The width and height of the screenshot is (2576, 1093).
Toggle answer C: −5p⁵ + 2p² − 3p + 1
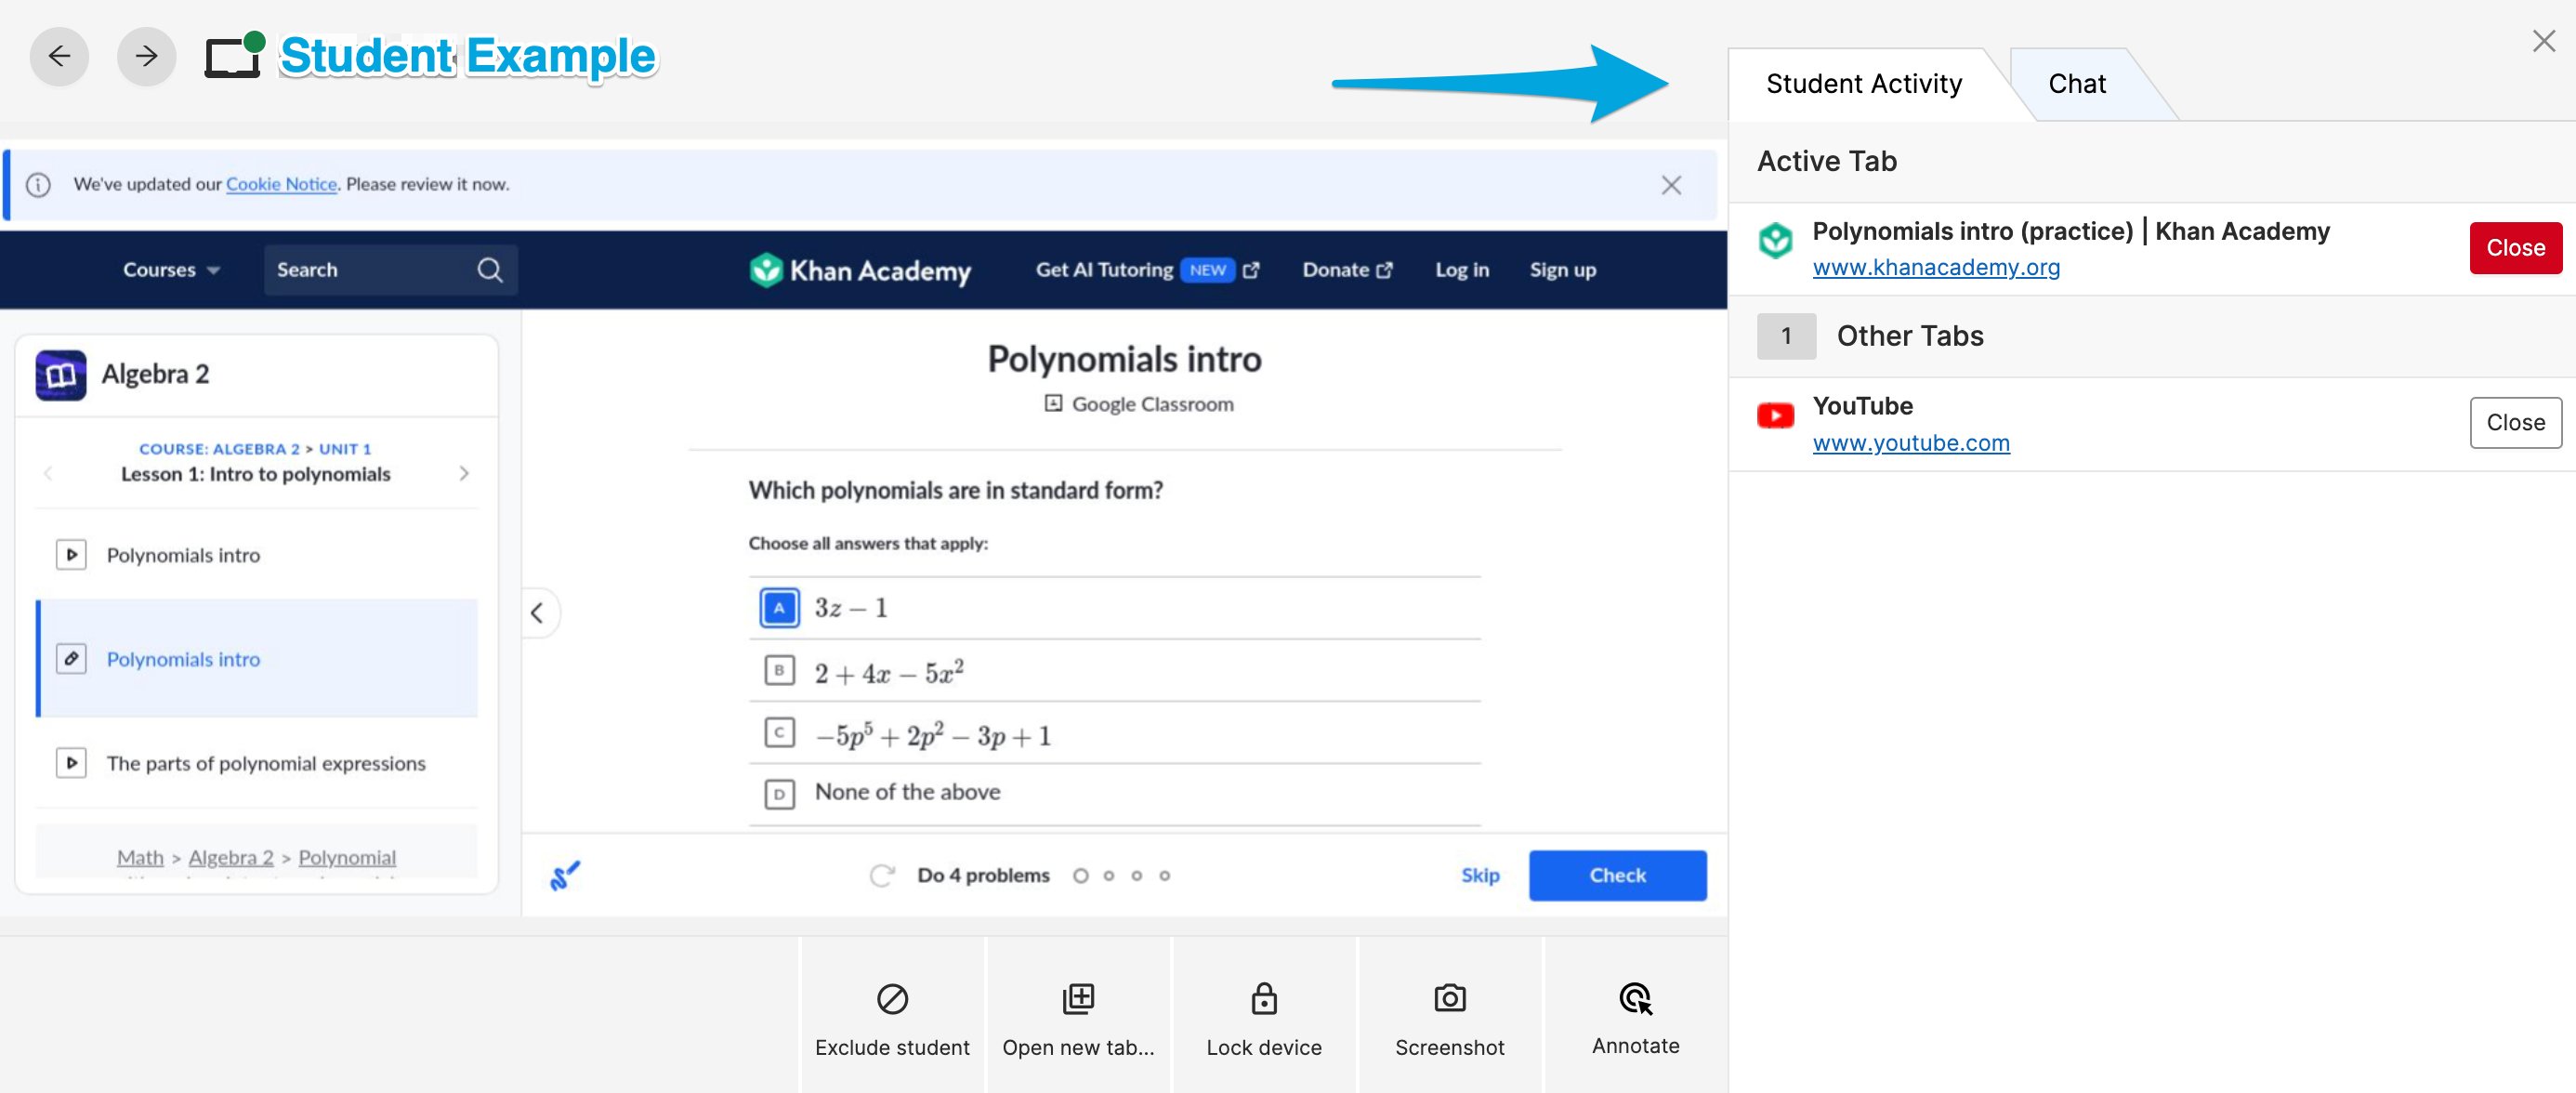point(1114,734)
